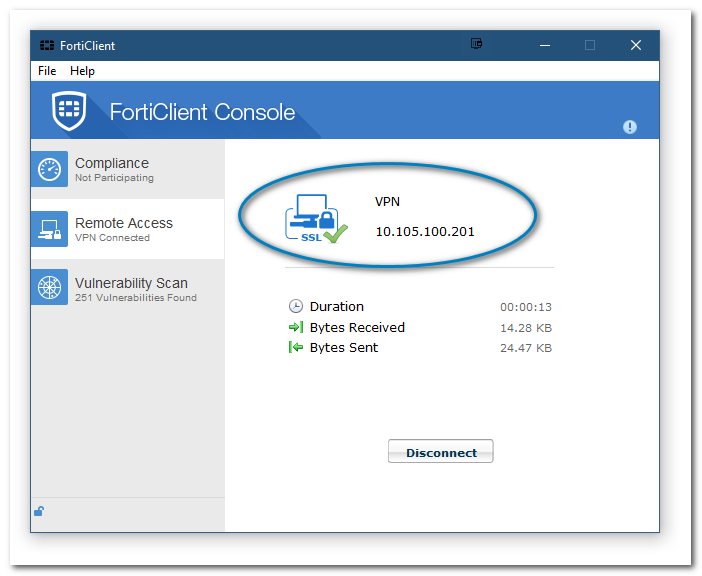
Task: Open the Help menu
Action: (x=82, y=71)
